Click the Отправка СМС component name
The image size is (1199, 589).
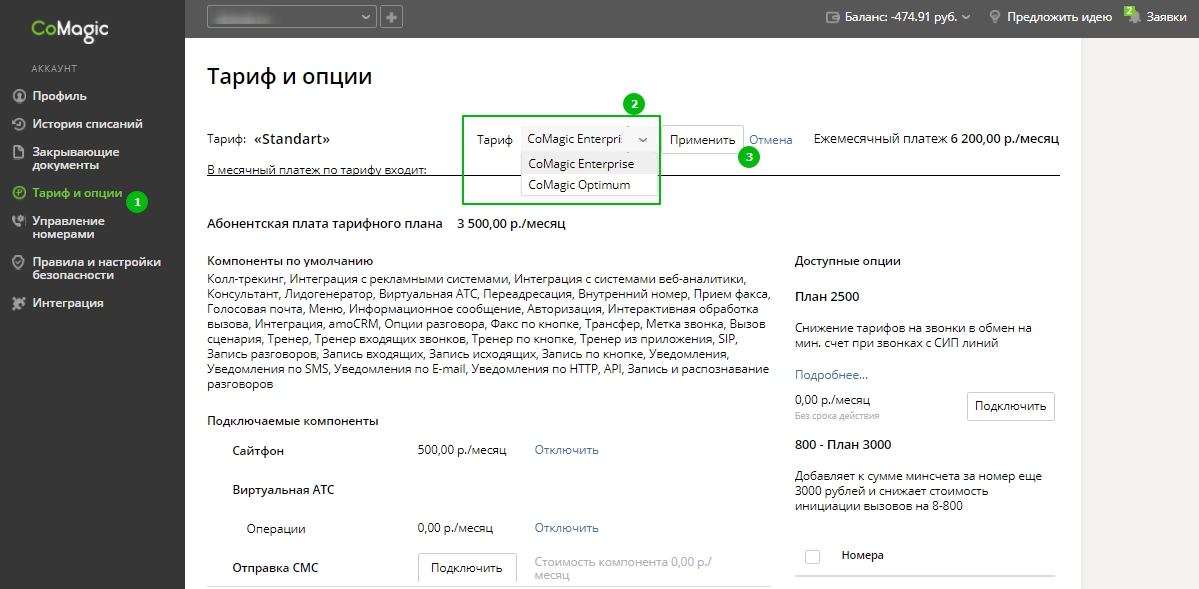(275, 568)
